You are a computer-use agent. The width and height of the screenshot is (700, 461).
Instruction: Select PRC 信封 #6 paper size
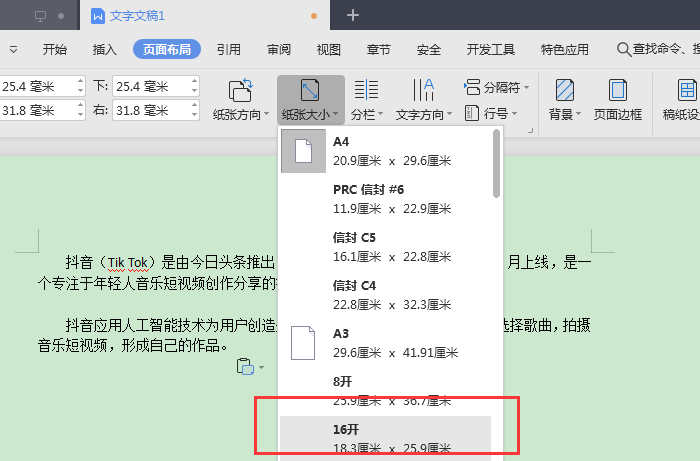pos(386,199)
